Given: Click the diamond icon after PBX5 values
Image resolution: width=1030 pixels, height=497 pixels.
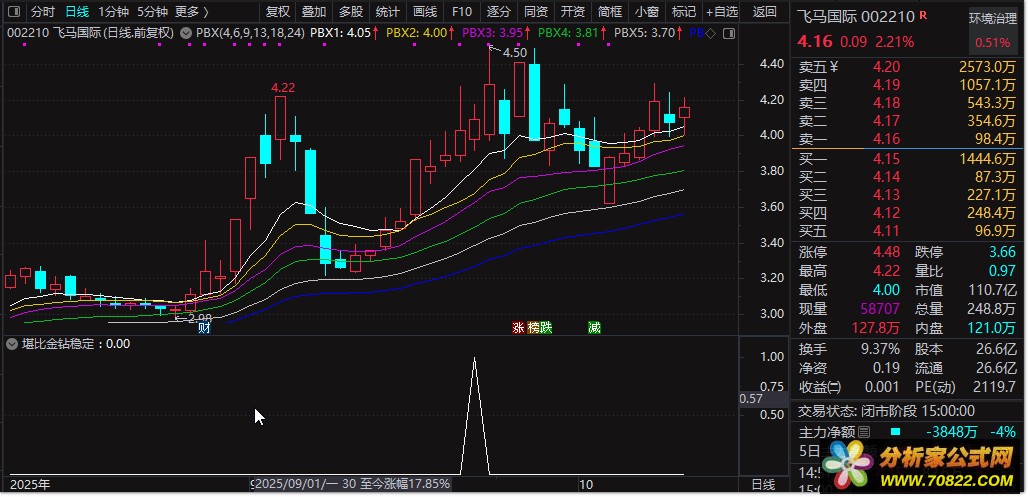Looking at the screenshot, I should click(710, 33).
